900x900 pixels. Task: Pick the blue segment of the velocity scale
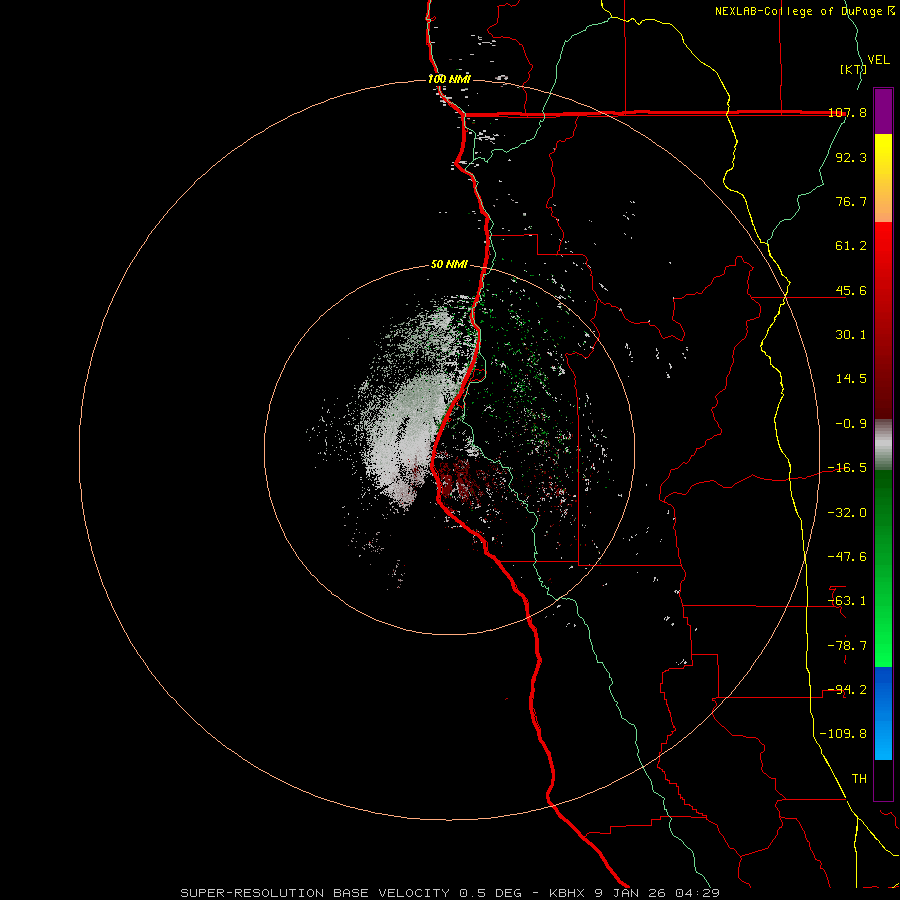click(883, 713)
